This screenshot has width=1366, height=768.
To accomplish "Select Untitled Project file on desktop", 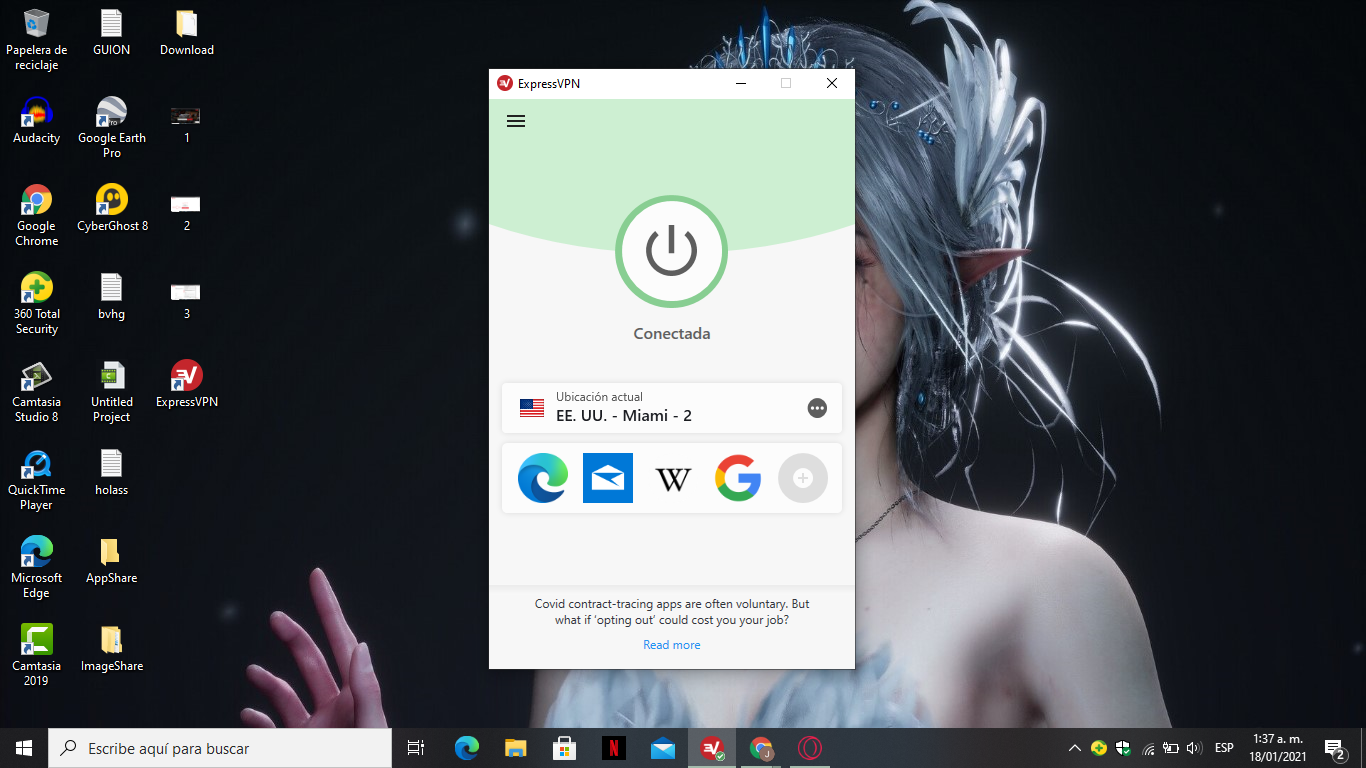I will [x=111, y=392].
